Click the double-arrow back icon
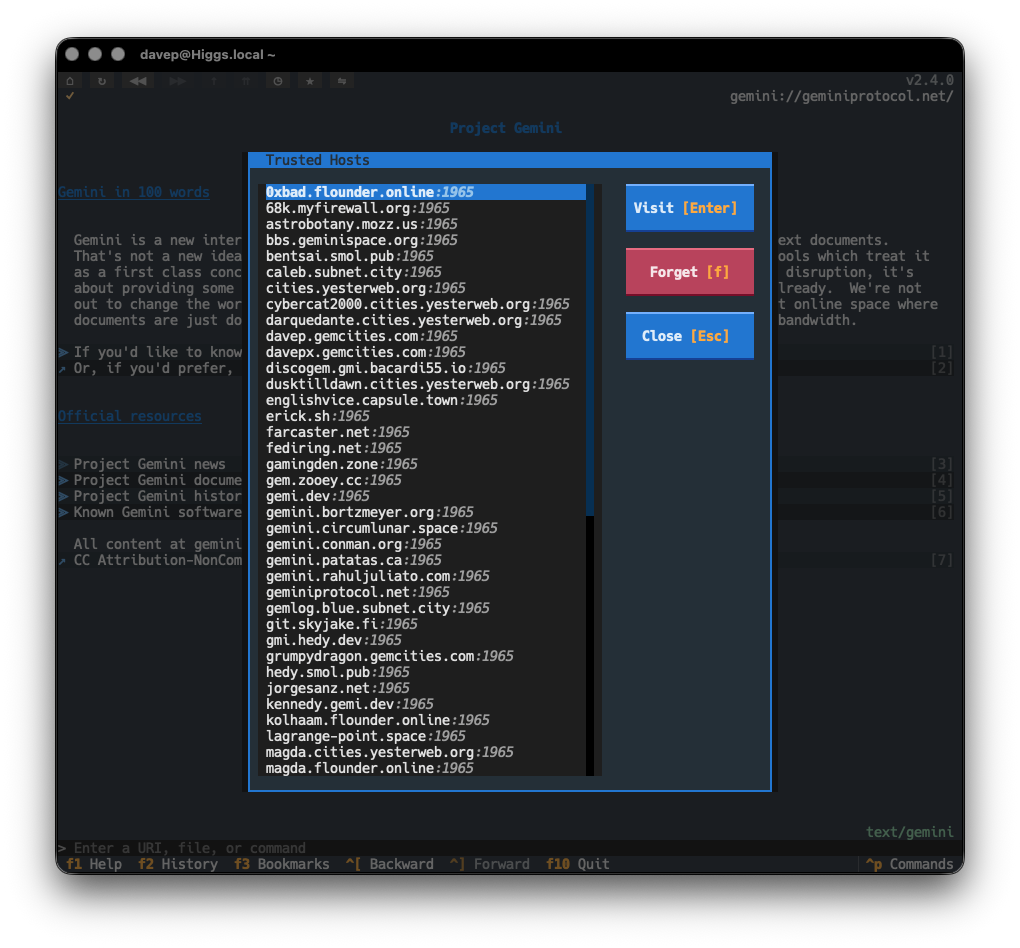This screenshot has height=948, width=1020. (x=138, y=81)
